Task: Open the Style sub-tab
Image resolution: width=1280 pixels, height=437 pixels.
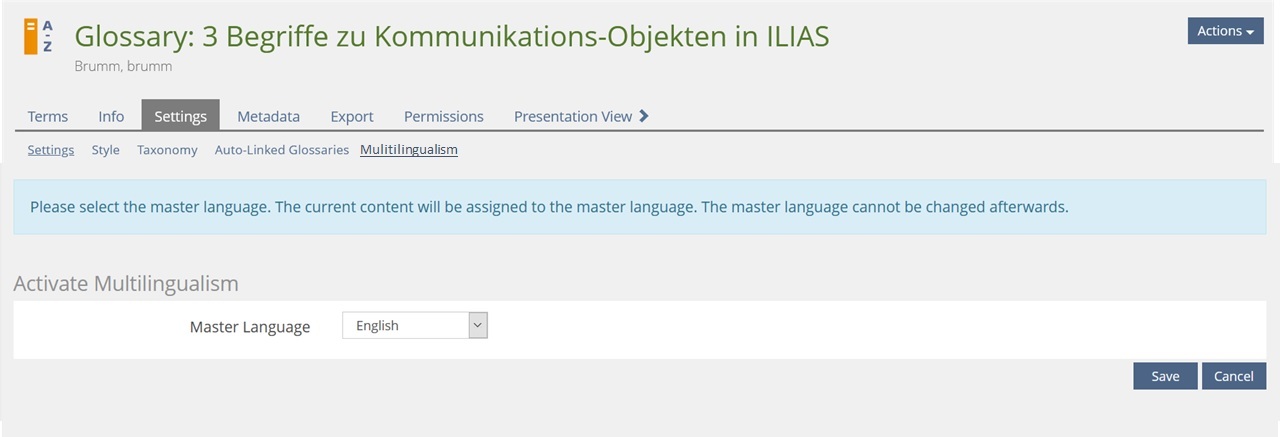Action: (x=105, y=150)
